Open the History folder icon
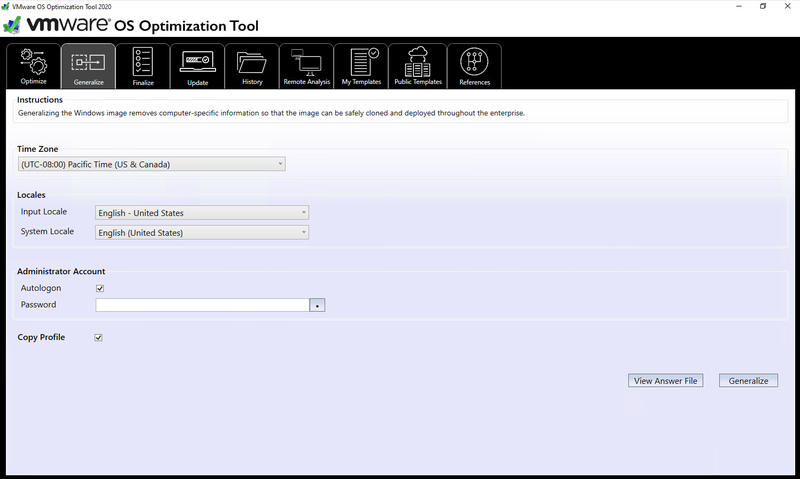 click(252, 61)
